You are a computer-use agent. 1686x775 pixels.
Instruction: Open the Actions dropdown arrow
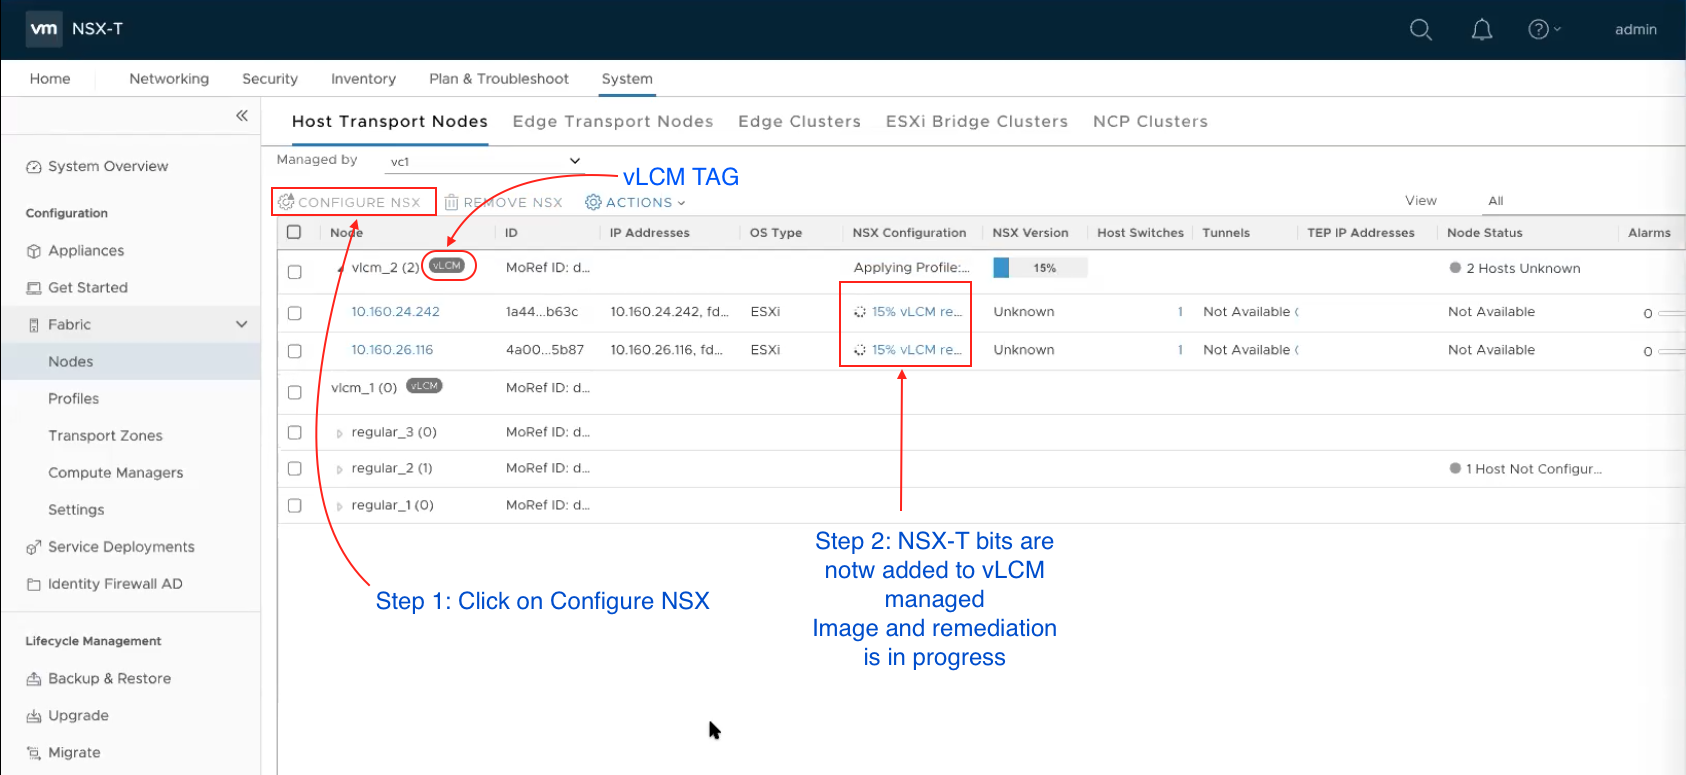(x=681, y=203)
